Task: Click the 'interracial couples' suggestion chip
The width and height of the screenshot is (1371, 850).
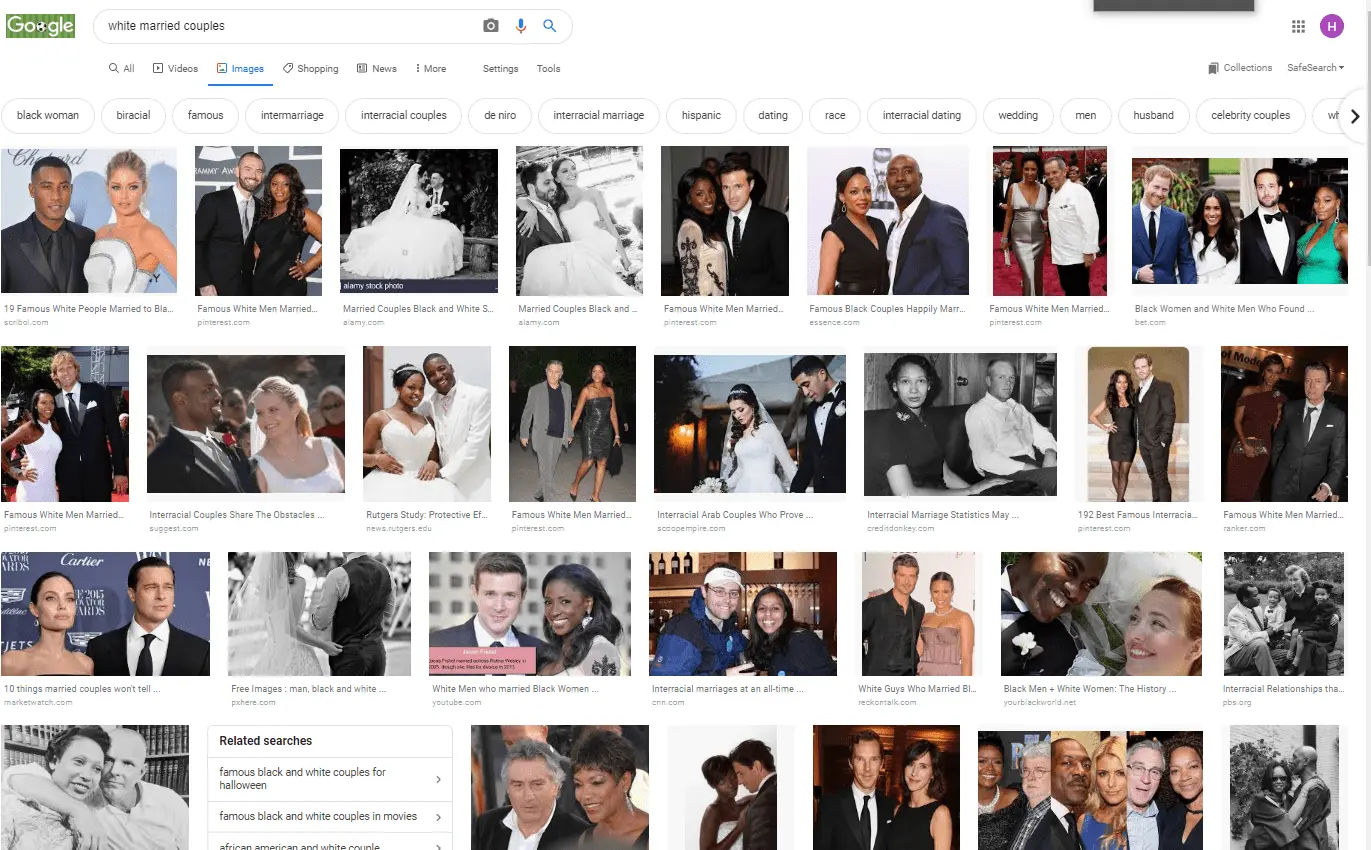Action: [402, 115]
